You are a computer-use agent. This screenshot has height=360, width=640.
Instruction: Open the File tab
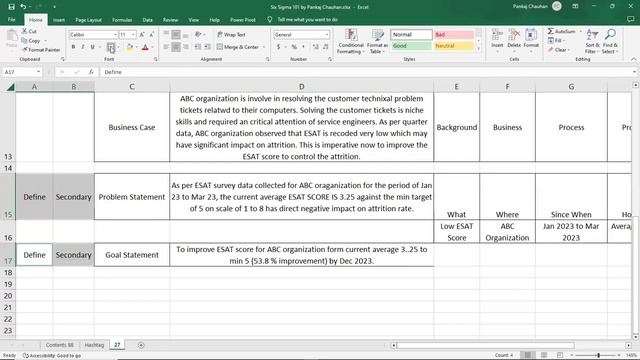coord(11,20)
